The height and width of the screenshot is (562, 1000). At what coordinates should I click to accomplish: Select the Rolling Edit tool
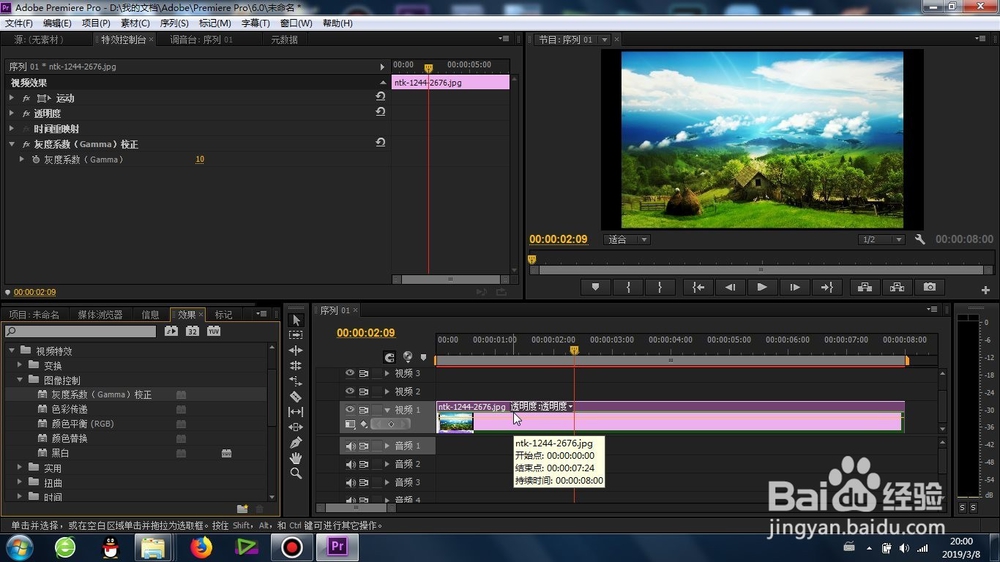pos(296,366)
